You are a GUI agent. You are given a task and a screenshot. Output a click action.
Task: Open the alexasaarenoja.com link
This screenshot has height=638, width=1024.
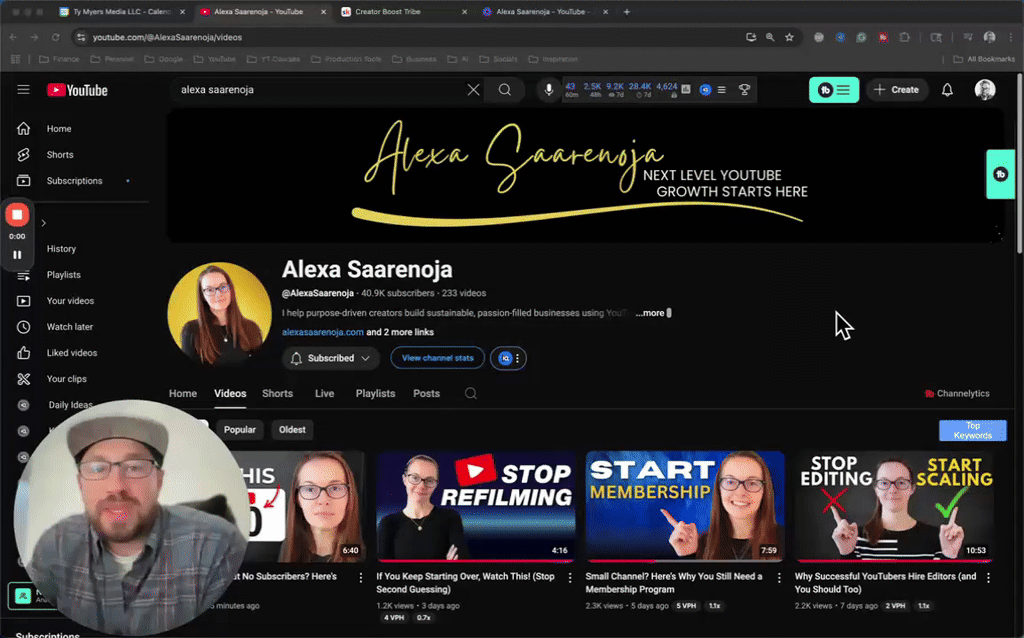(322, 330)
